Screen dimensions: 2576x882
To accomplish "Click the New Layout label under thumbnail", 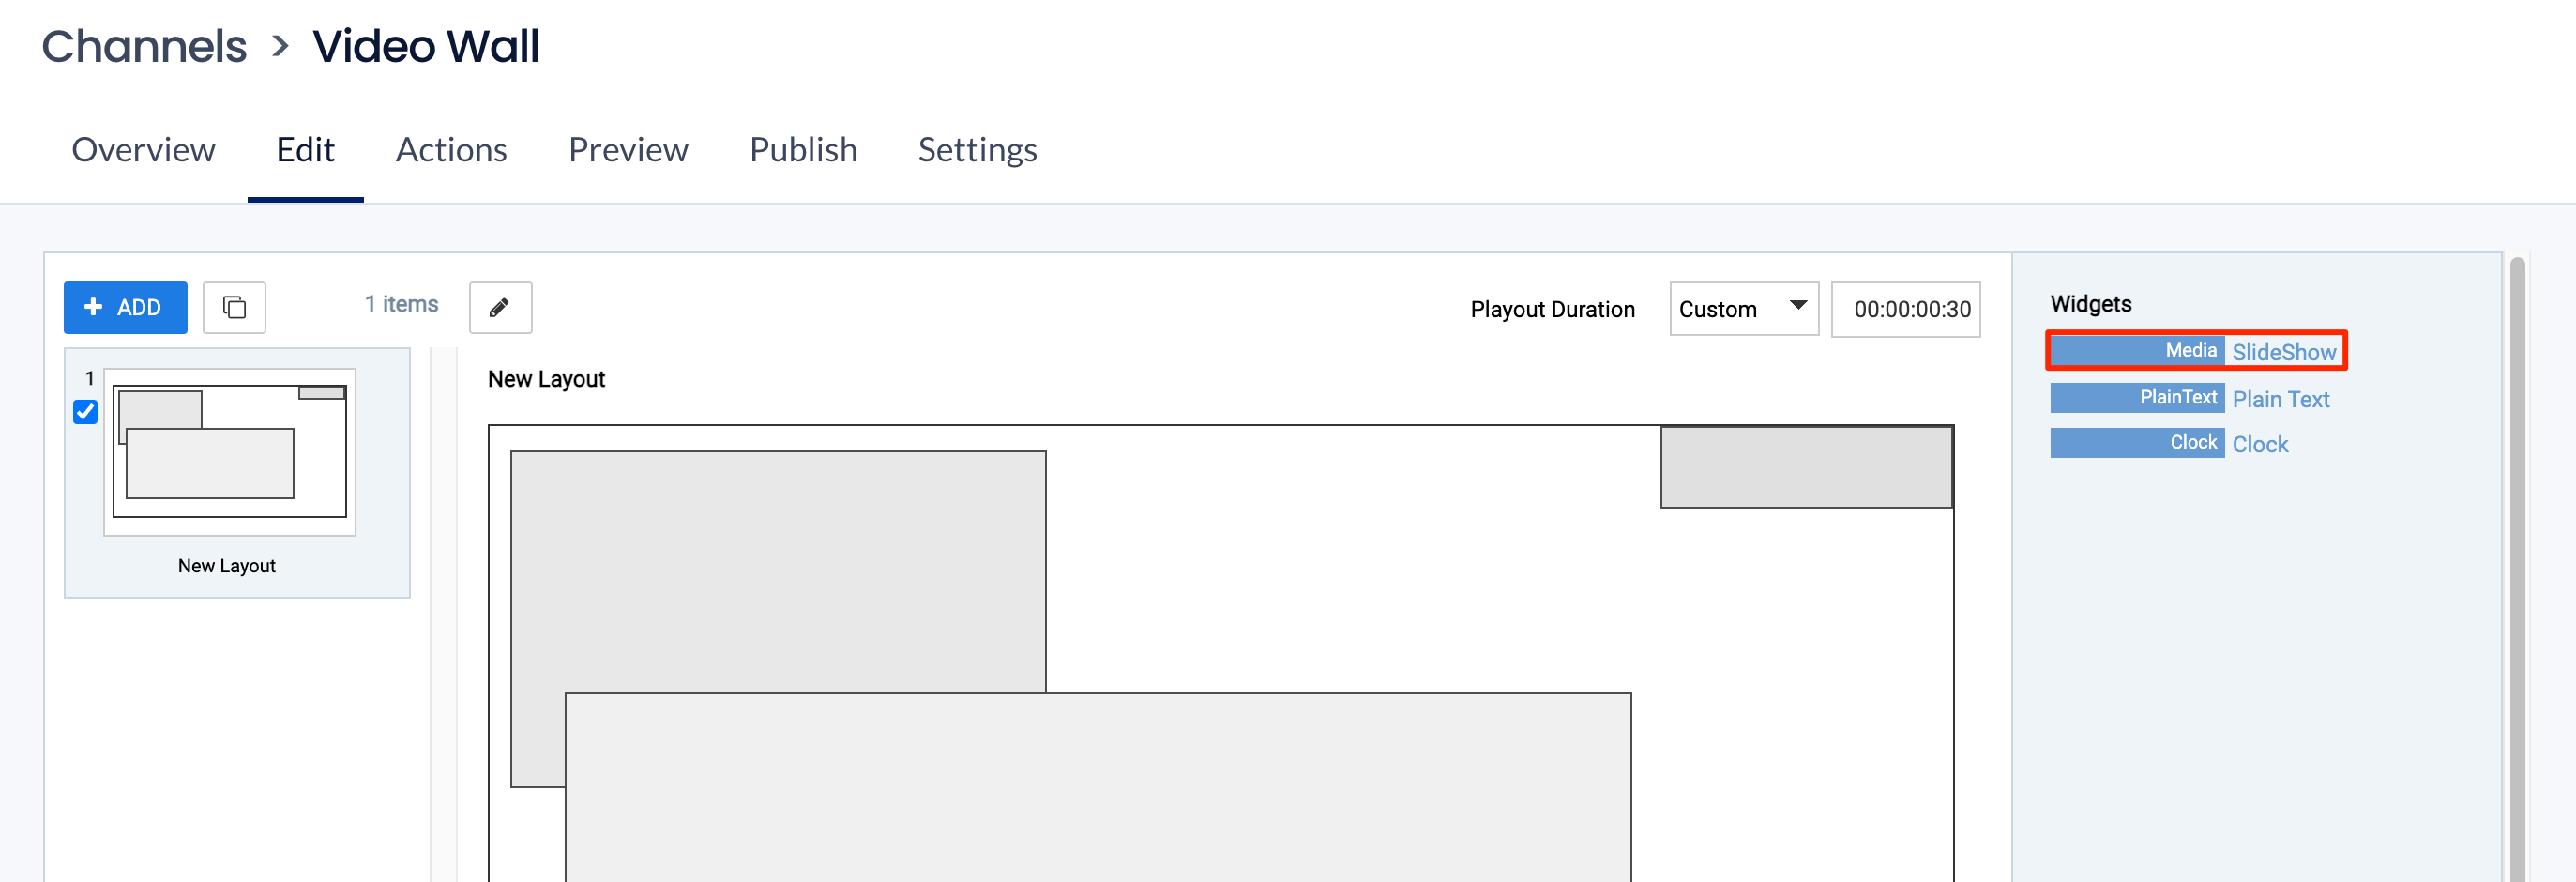I will coord(227,566).
